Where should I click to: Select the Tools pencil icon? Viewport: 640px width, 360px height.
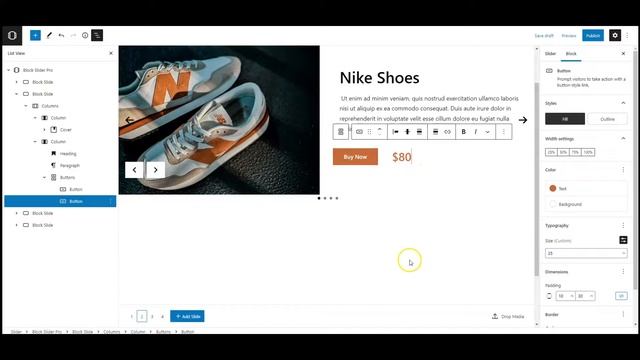pos(49,36)
